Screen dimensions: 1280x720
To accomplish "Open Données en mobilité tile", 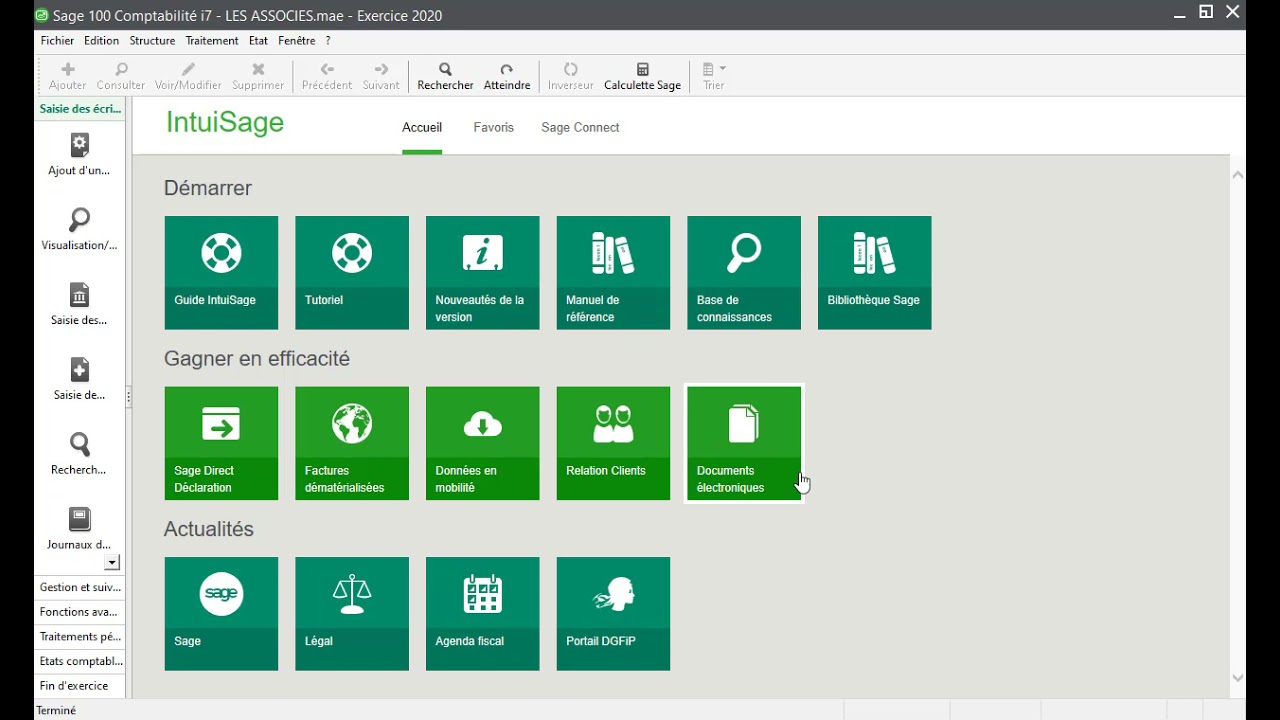I will tap(483, 444).
